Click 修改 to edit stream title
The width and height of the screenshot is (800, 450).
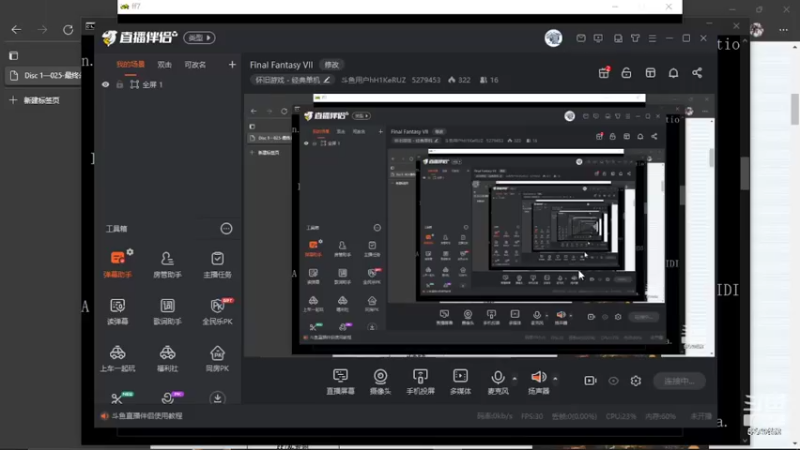pos(332,65)
